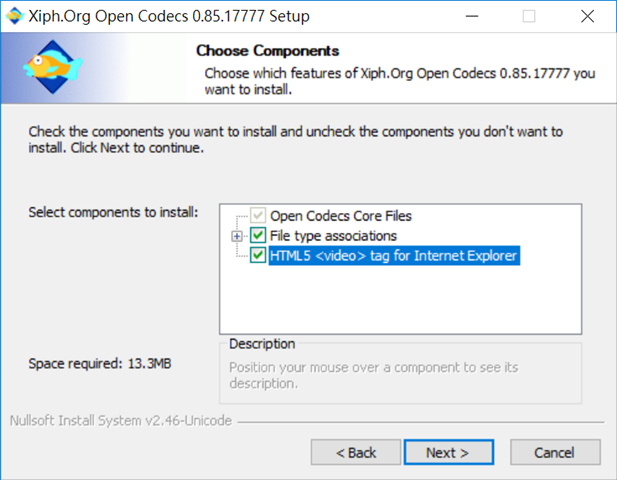Uncheck HTML5 video tag for Internet Explorer checkbox
617x480 pixels.
pos(258,255)
